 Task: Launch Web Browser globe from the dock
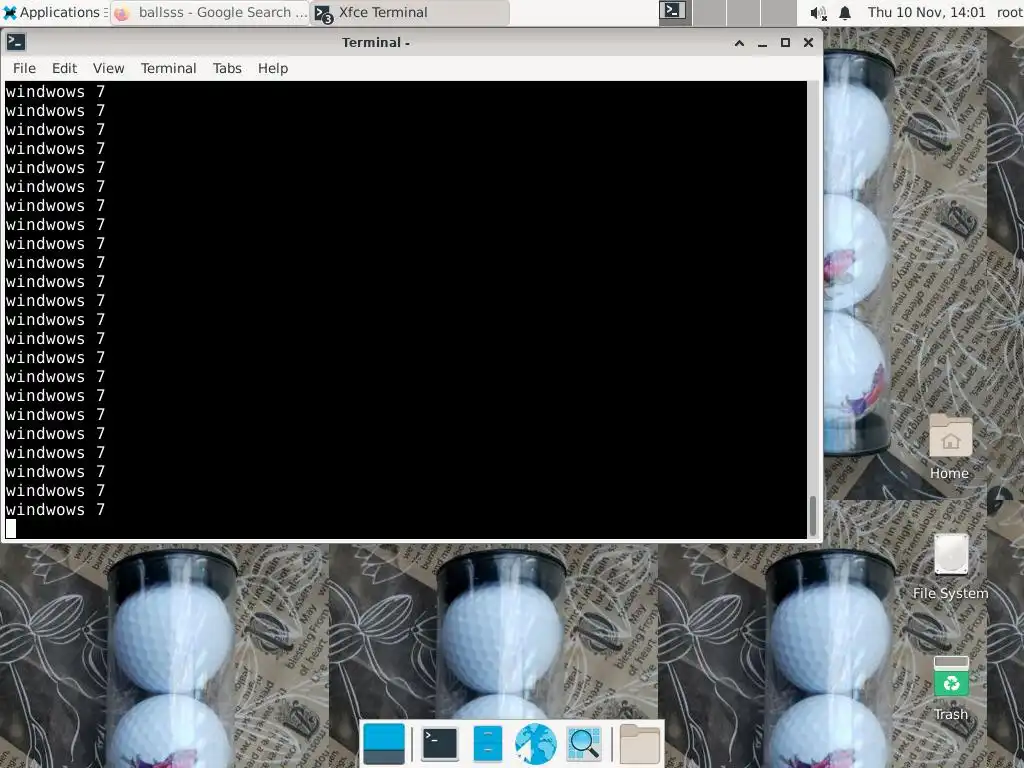tap(536, 744)
